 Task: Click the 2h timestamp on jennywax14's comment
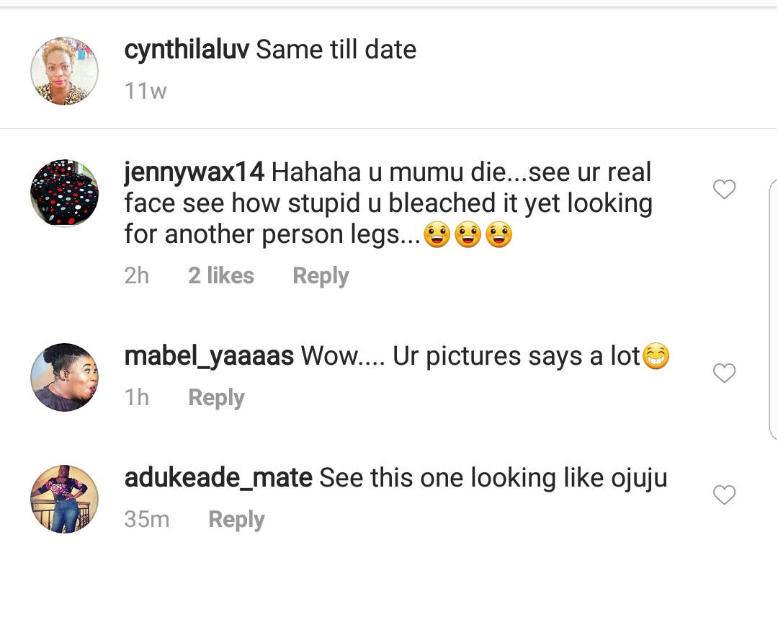point(137,276)
